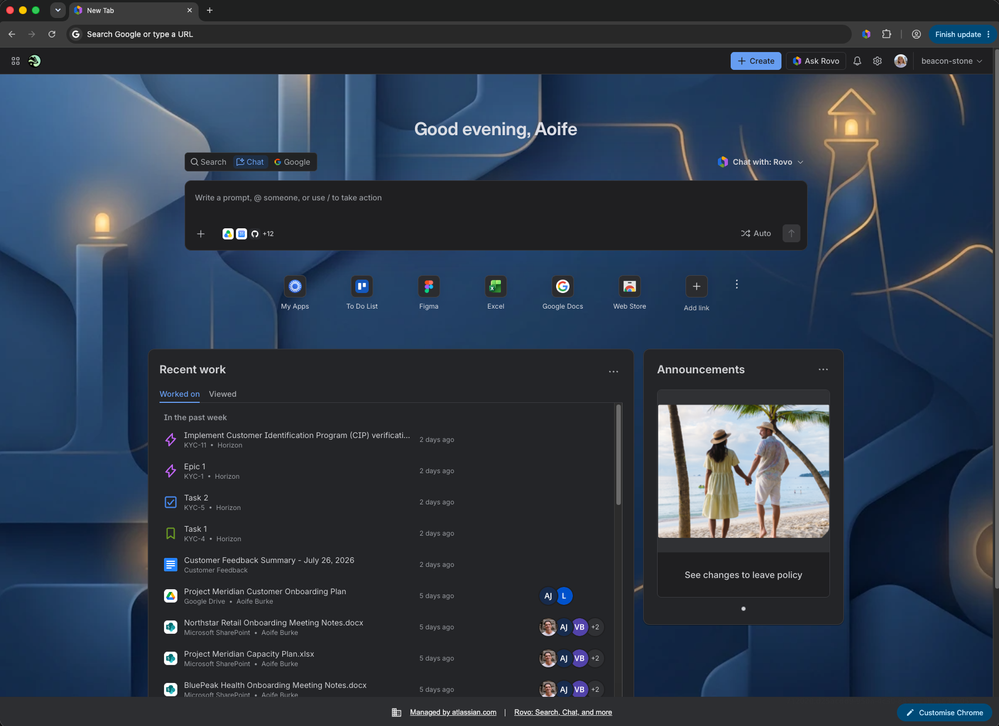Open the user avatar profile menu
The image size is (999, 726).
point(900,61)
